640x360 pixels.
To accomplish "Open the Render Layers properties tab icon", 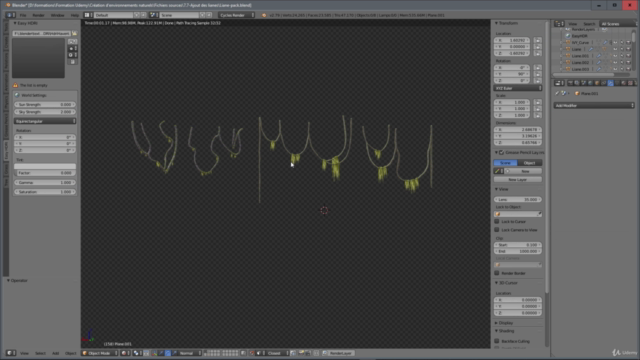I will point(577,83).
